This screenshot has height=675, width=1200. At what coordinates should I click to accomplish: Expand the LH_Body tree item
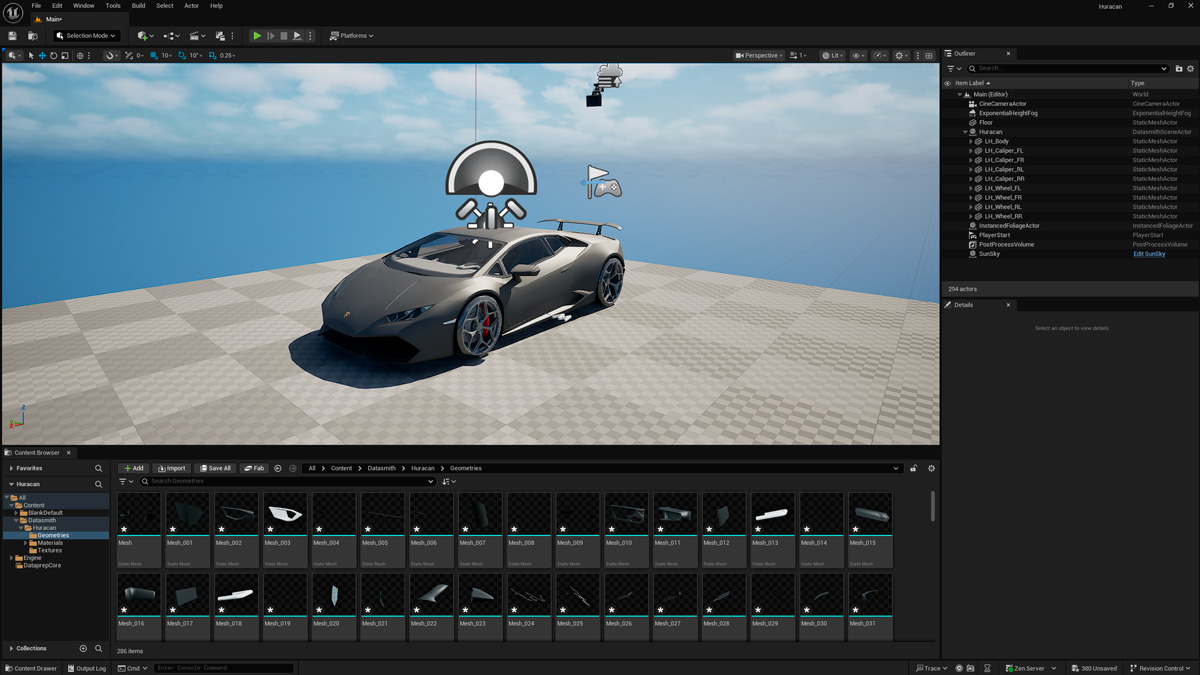(971, 141)
